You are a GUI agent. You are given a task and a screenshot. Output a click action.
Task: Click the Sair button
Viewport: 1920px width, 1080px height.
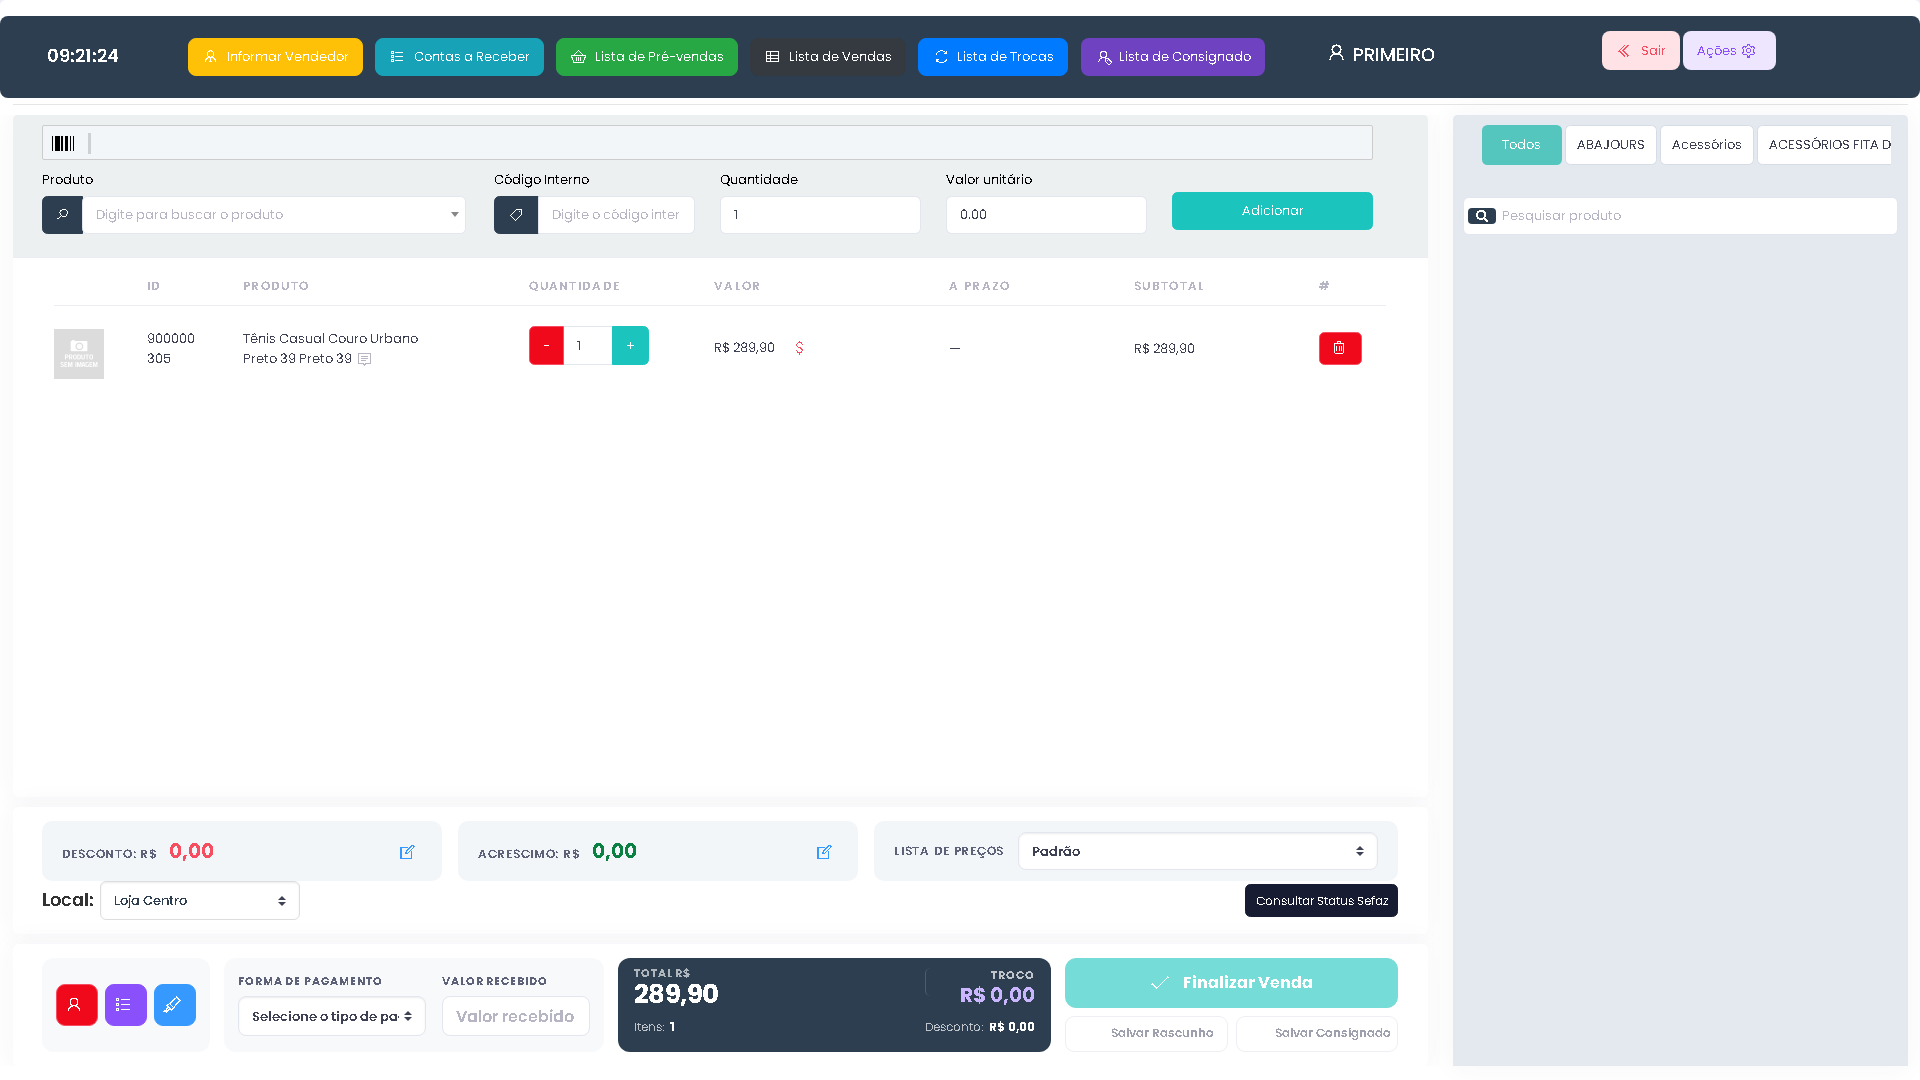pos(1641,51)
